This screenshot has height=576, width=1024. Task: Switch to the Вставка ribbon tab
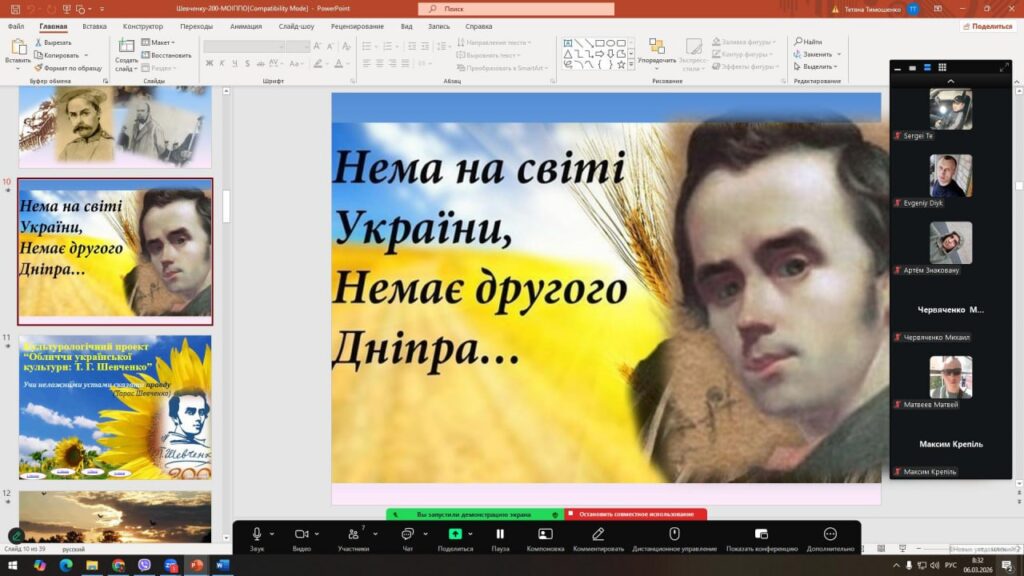(95, 26)
